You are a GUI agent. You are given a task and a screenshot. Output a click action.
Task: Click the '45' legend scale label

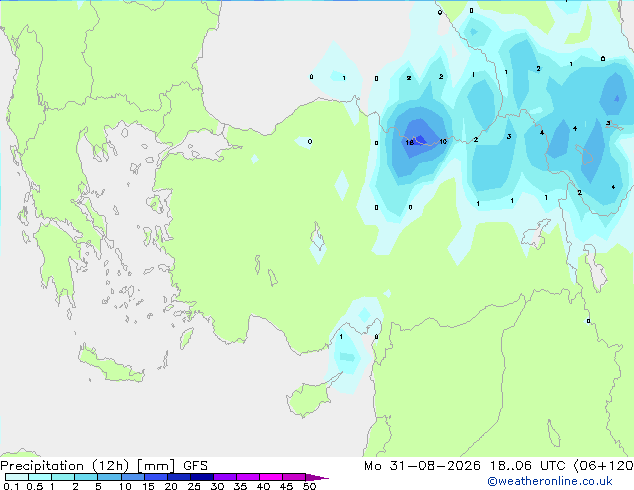[286, 486]
